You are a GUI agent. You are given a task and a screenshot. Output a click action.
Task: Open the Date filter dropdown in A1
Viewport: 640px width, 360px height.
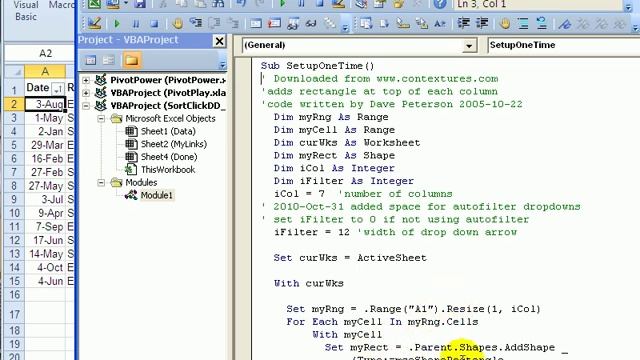tap(58, 88)
